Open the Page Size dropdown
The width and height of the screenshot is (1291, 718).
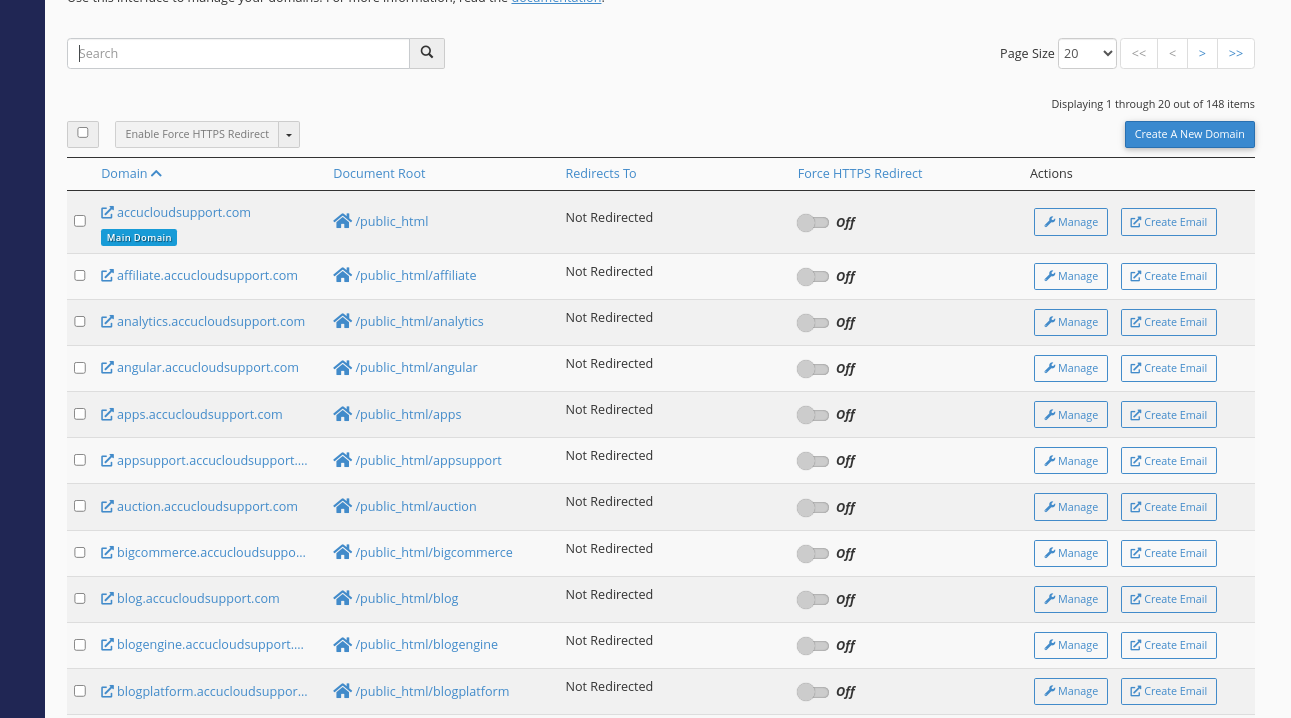point(1087,54)
